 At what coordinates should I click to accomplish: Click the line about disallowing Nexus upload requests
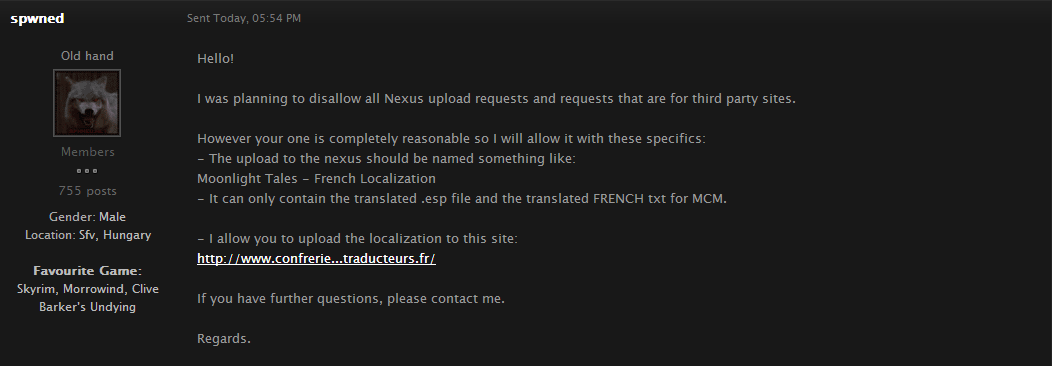pos(496,99)
